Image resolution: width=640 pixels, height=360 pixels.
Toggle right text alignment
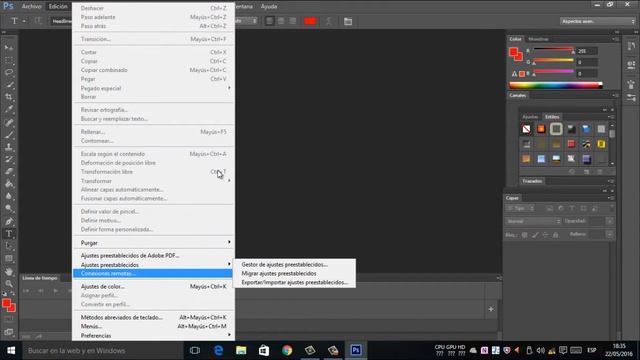293,21
